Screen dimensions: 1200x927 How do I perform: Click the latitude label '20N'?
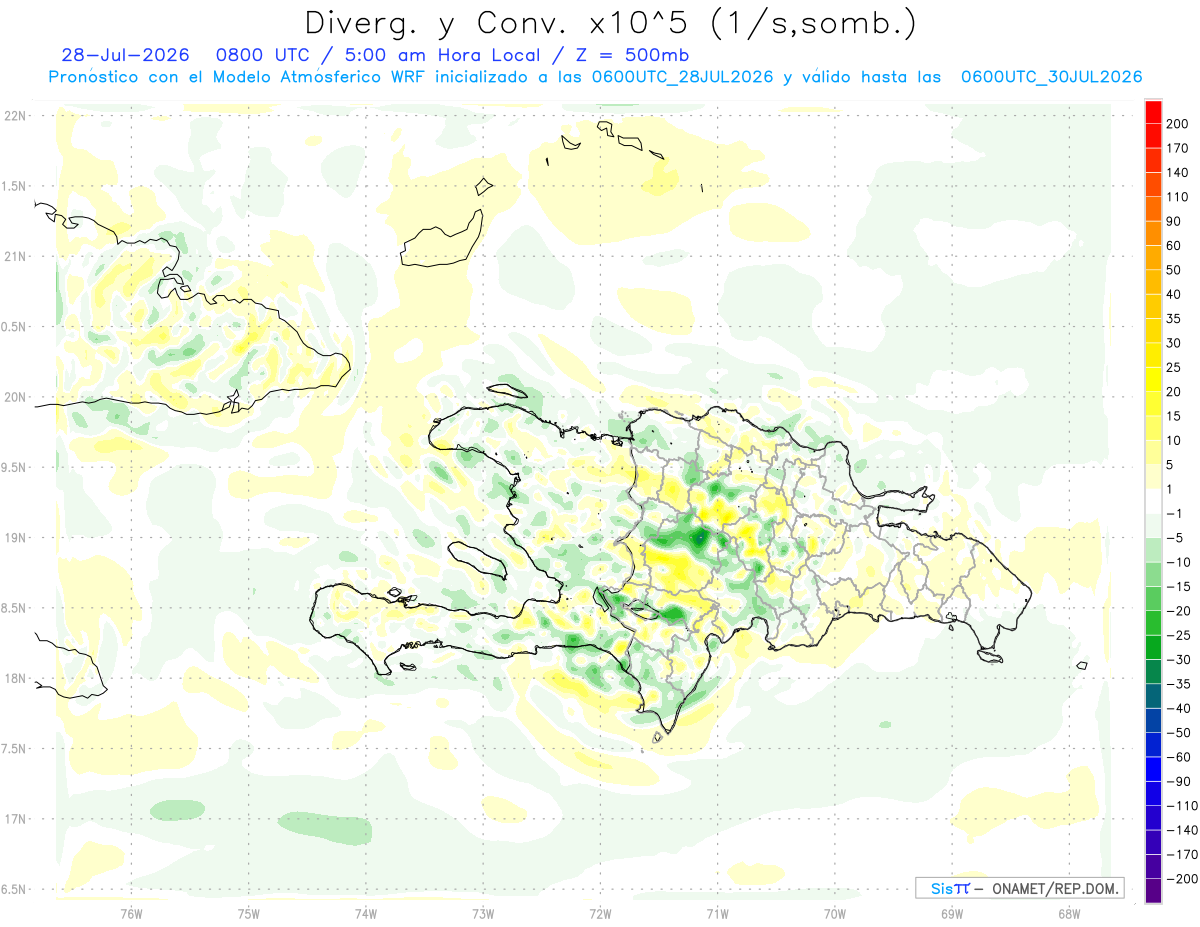click(15, 397)
